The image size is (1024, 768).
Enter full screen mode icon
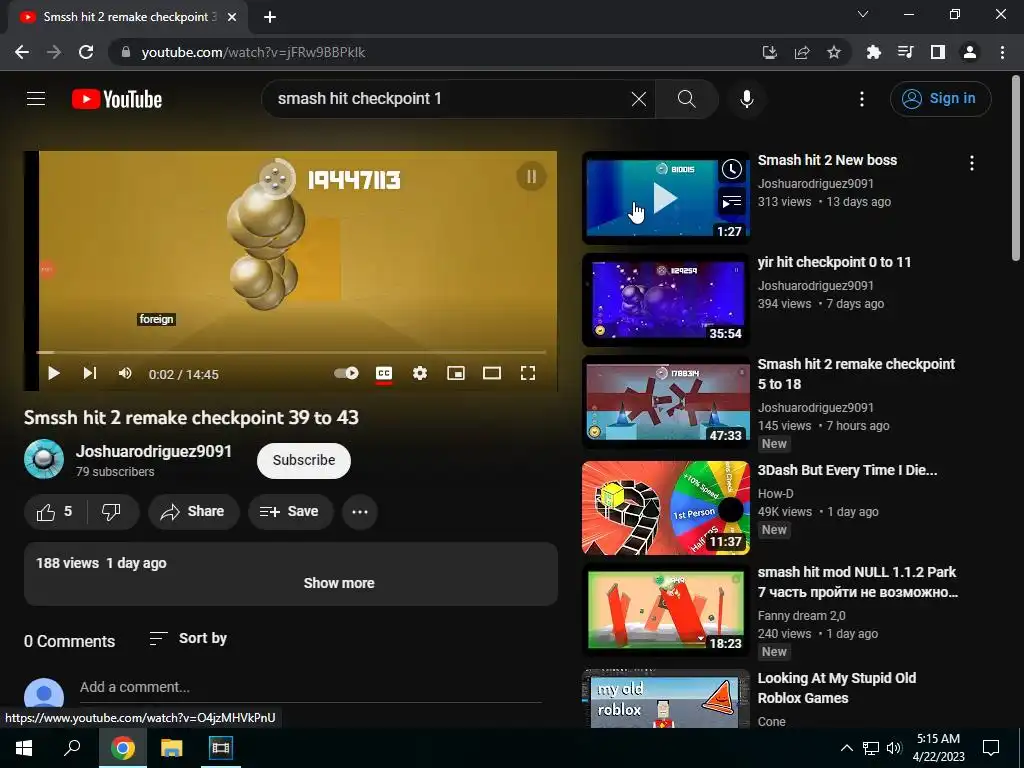pyautogui.click(x=528, y=373)
